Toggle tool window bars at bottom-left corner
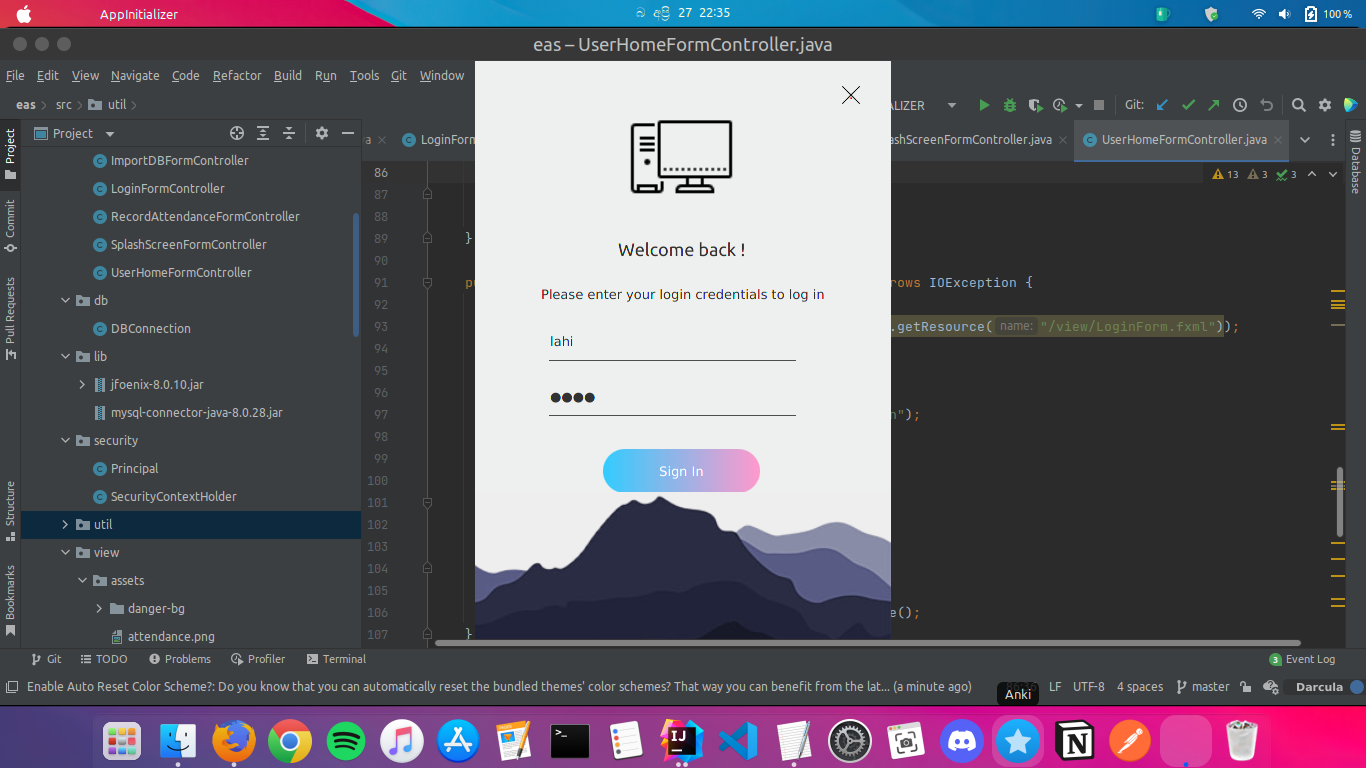This screenshot has height=768, width=1366. 11,687
